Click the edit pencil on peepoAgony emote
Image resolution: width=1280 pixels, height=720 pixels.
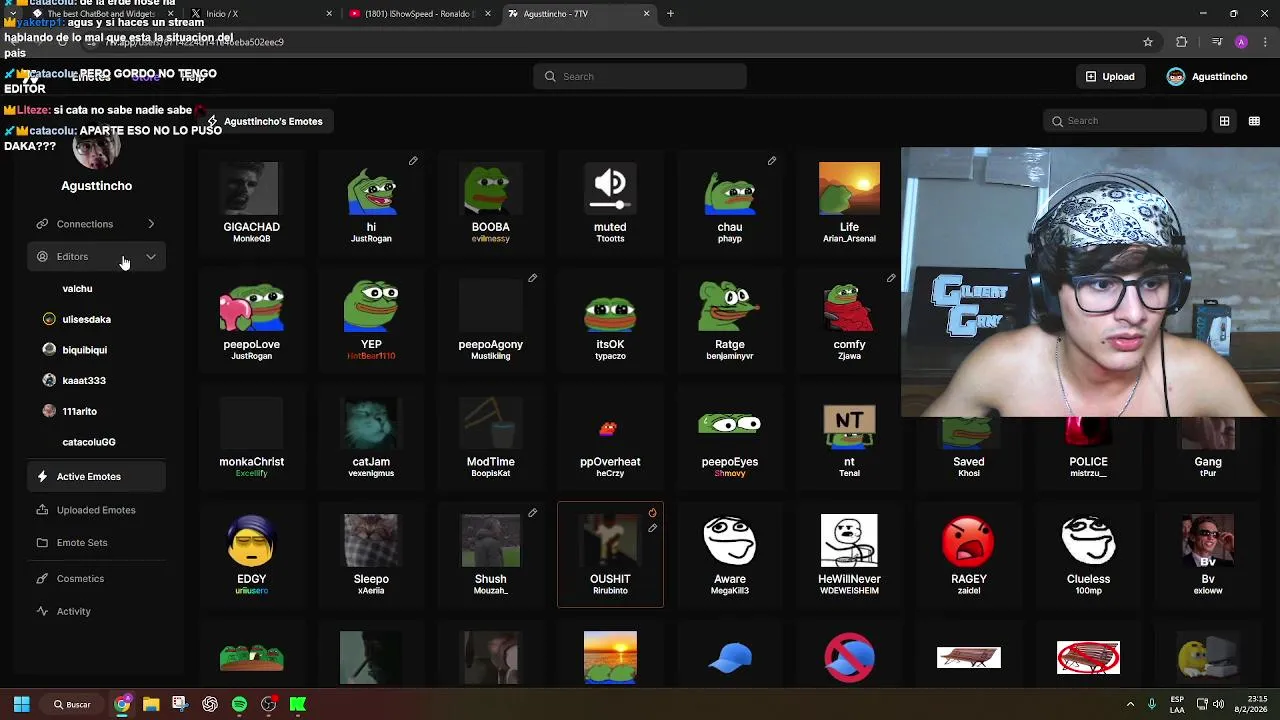pos(533,278)
